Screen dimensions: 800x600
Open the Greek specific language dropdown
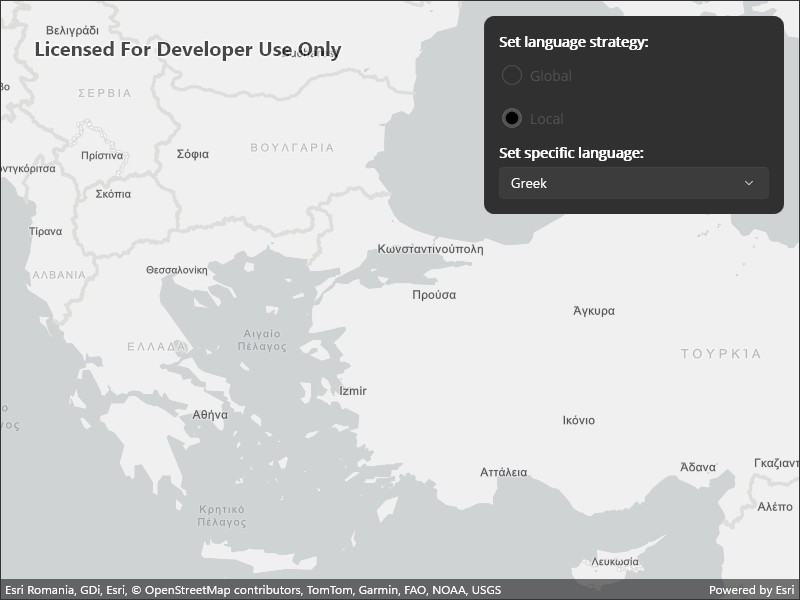coord(634,183)
